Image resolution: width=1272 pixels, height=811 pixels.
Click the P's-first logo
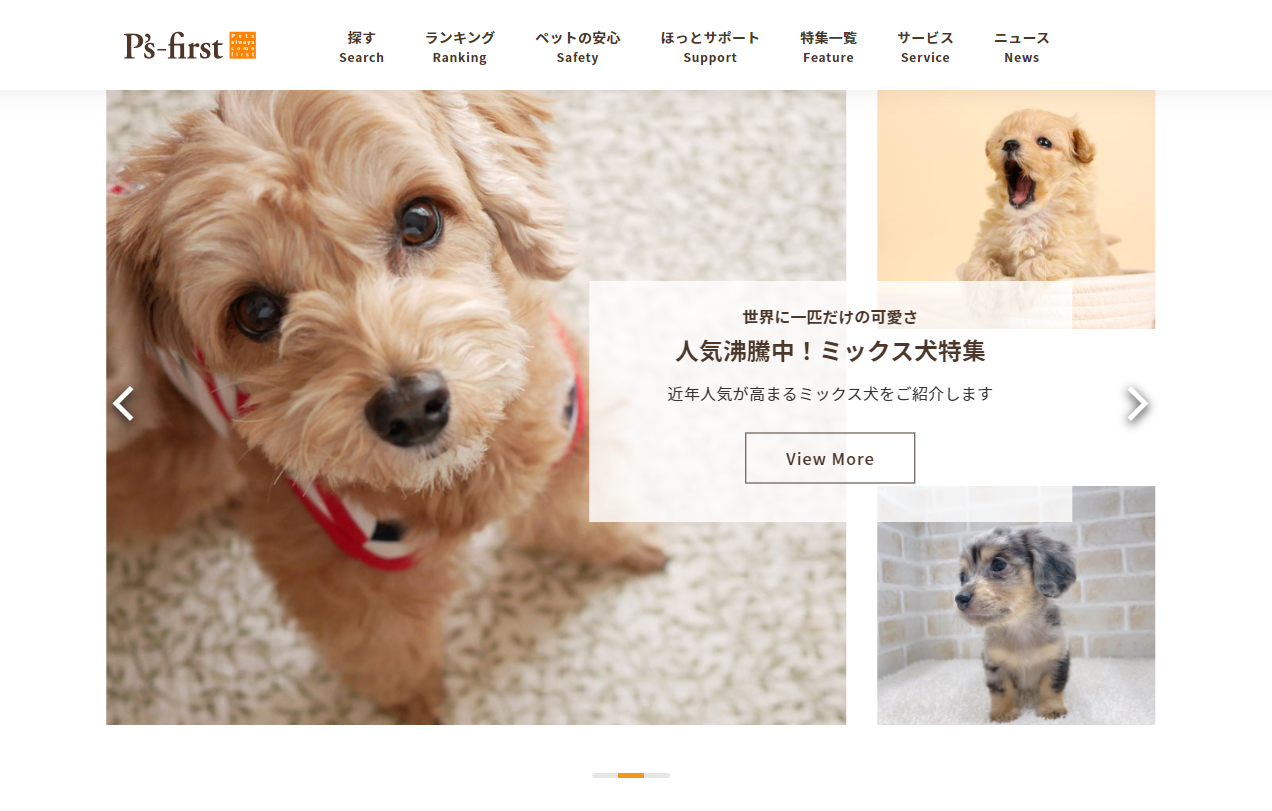click(x=189, y=46)
